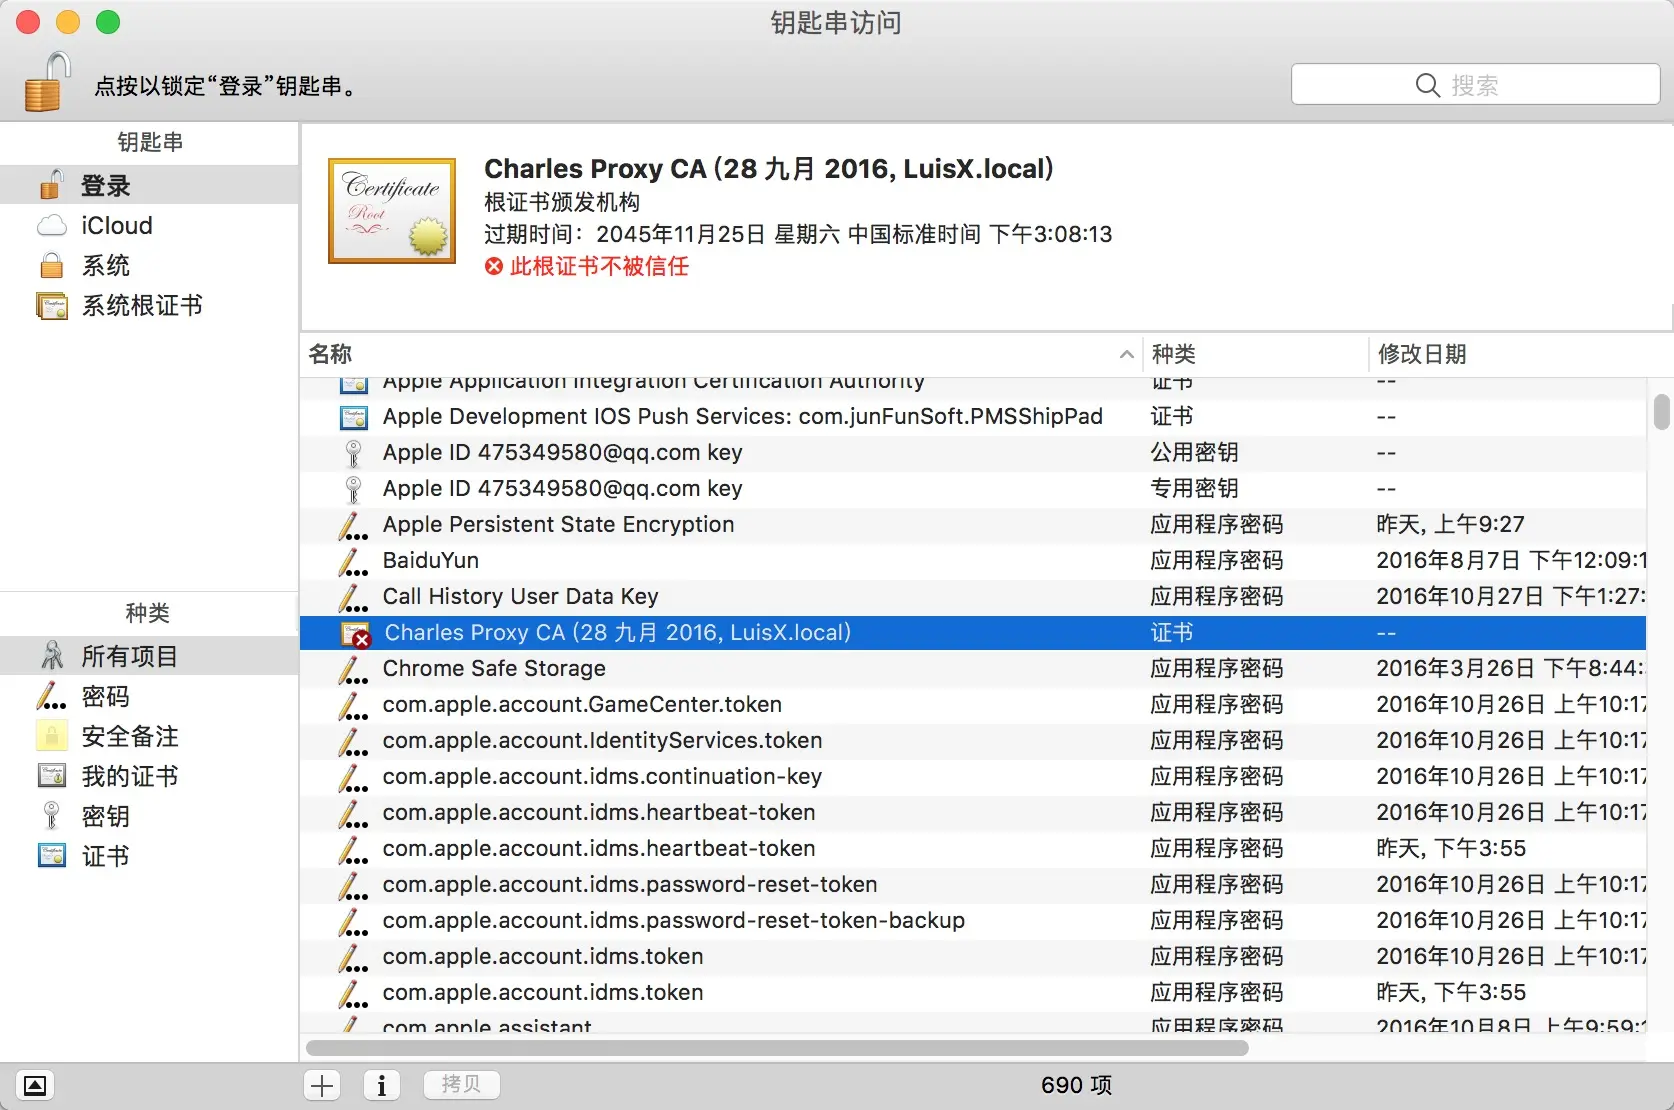Click the horizontal scrollbar of item list

coord(777,1048)
